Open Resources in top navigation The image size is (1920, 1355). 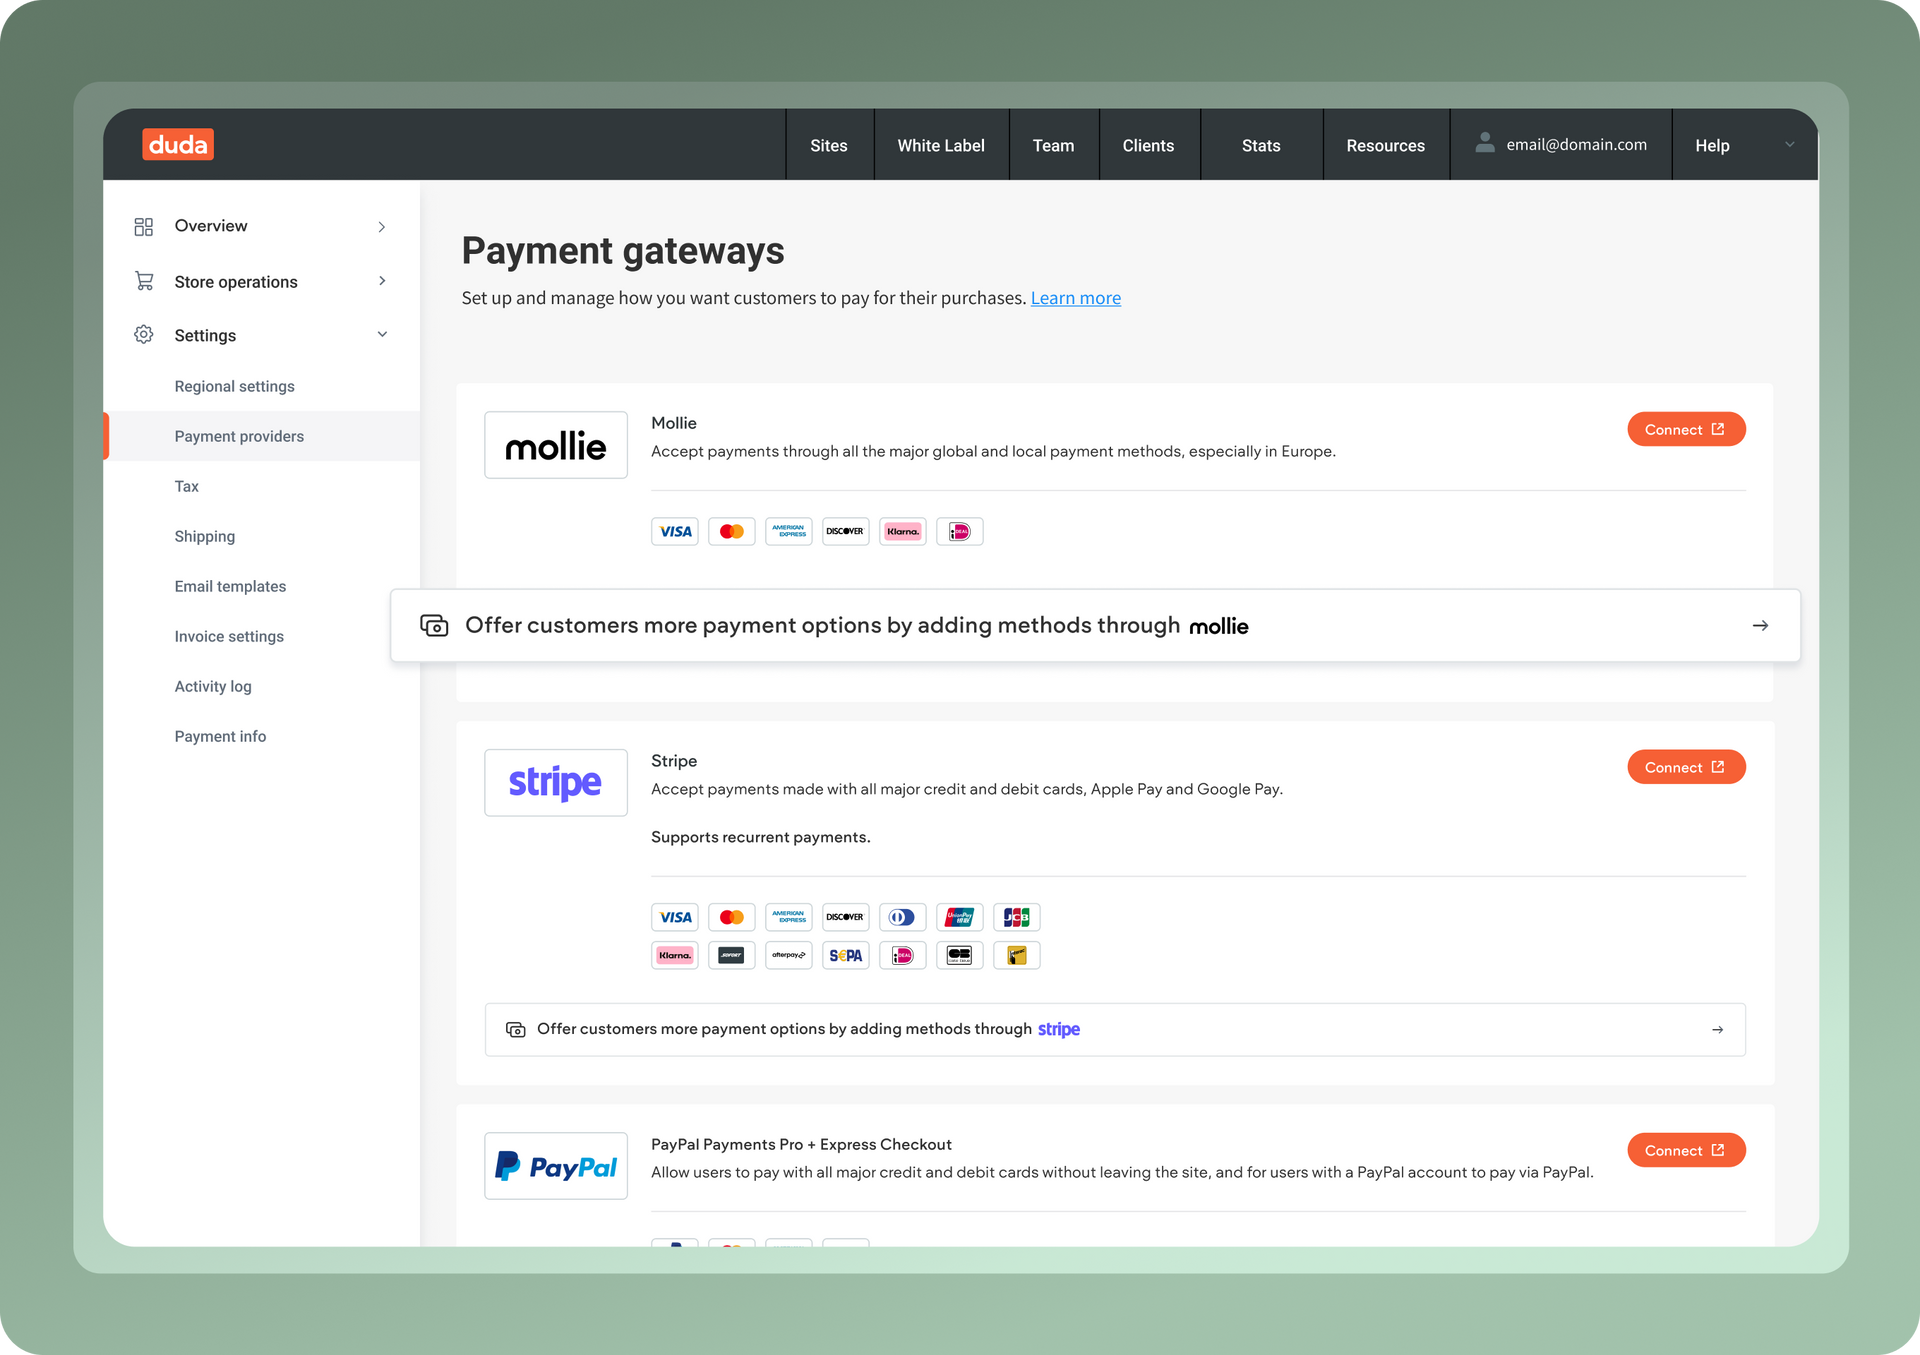click(1386, 145)
